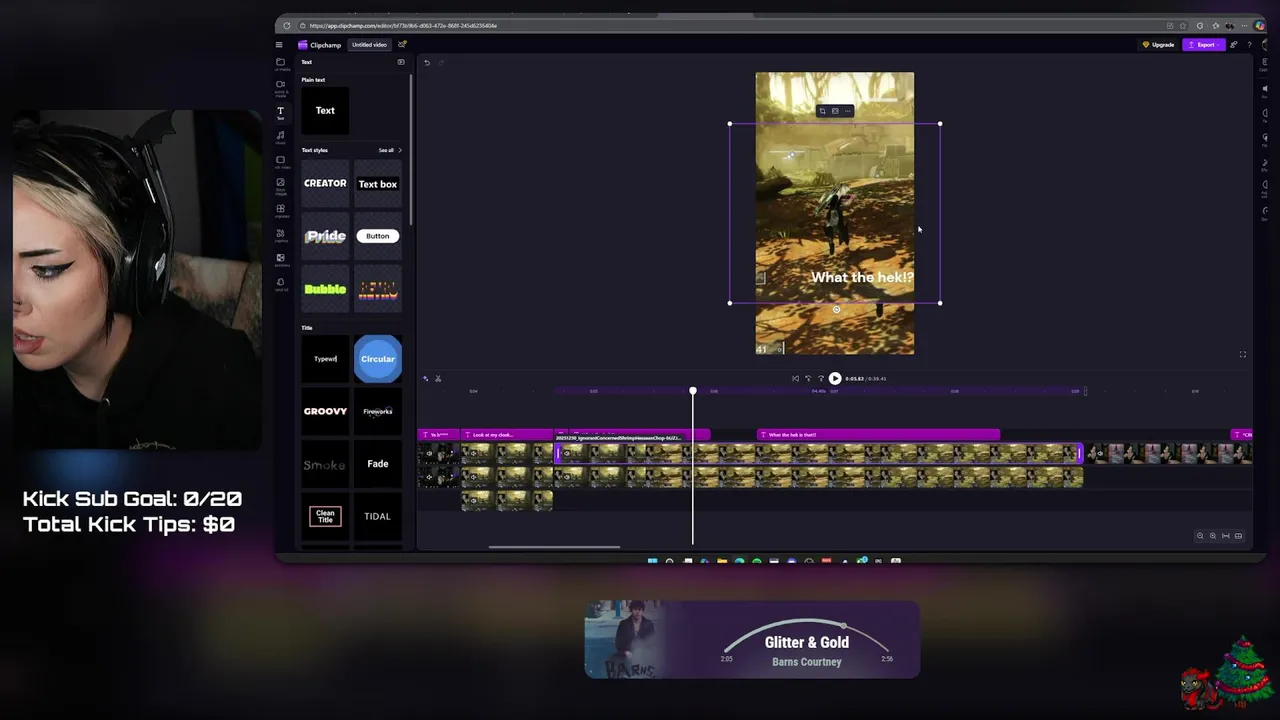Click the timeline horizontal scrollbar
This screenshot has width=1280, height=720.
coord(554,547)
